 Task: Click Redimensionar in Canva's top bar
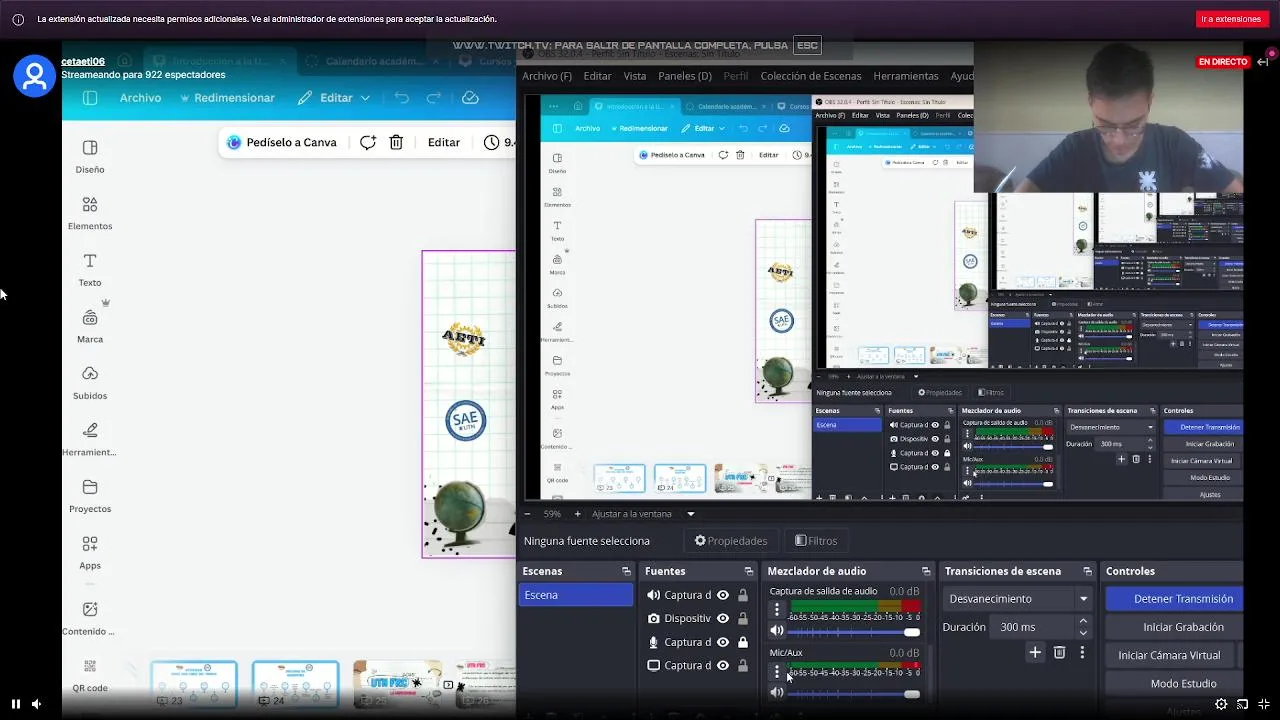(227, 98)
